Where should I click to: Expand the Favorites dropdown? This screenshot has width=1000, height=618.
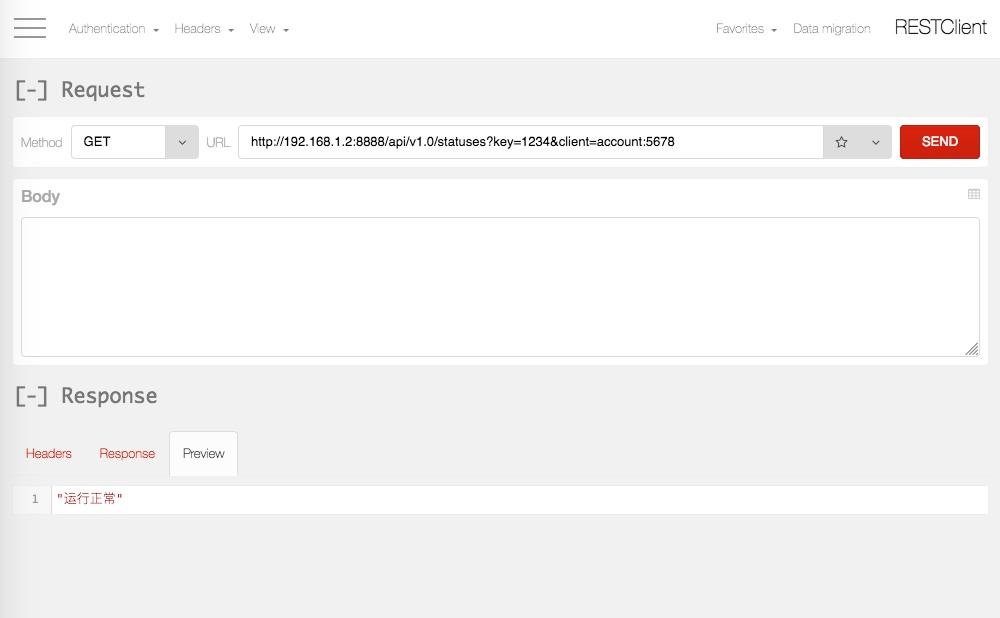[746, 29]
